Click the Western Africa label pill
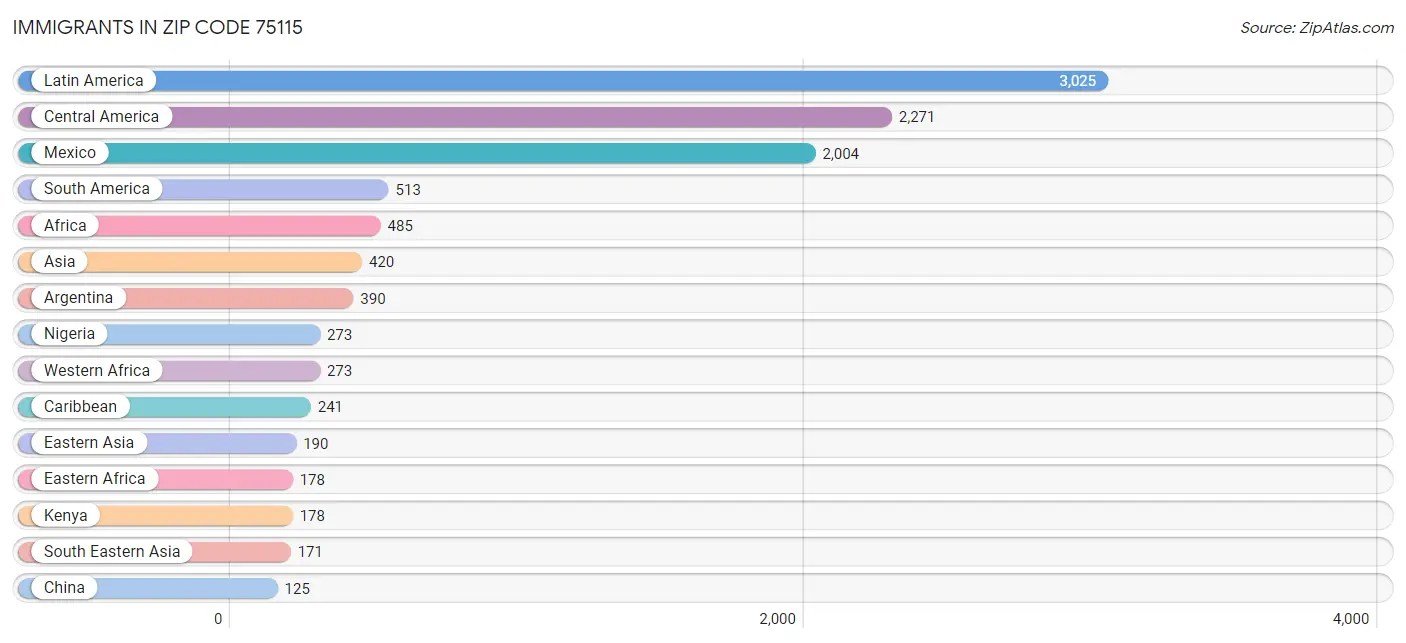 pyautogui.click(x=96, y=370)
